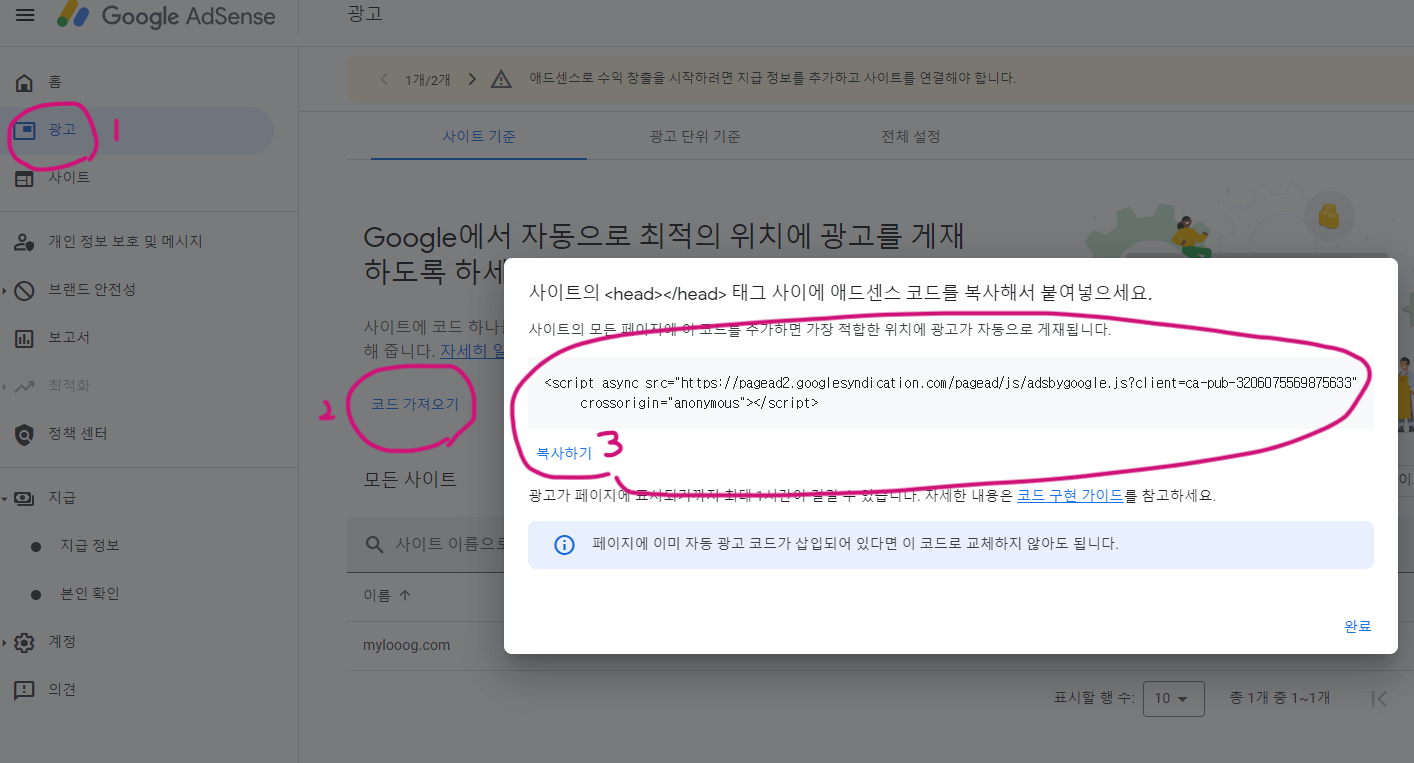Go to next notification with right chevron

(x=472, y=79)
